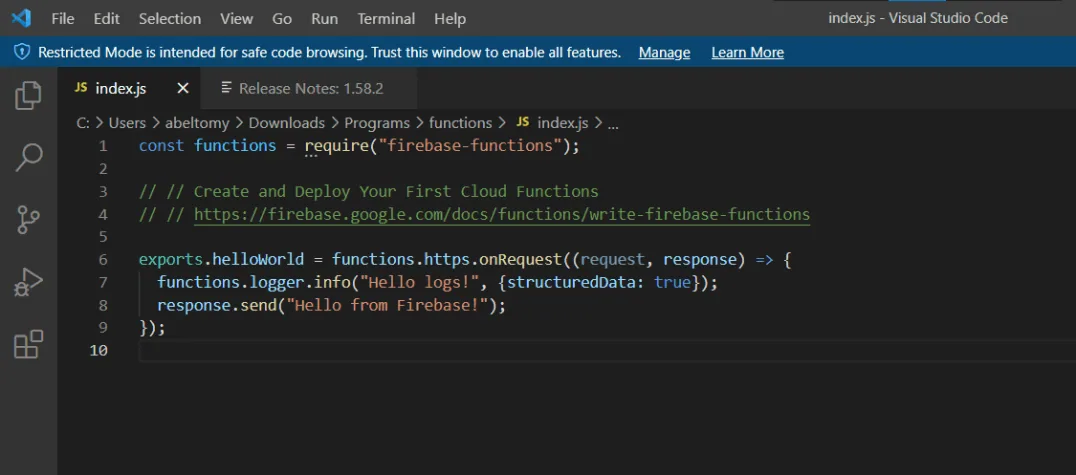Select the Downloads breadcrumb segment
Image resolution: width=1076 pixels, height=475 pixels.
tap(286, 123)
